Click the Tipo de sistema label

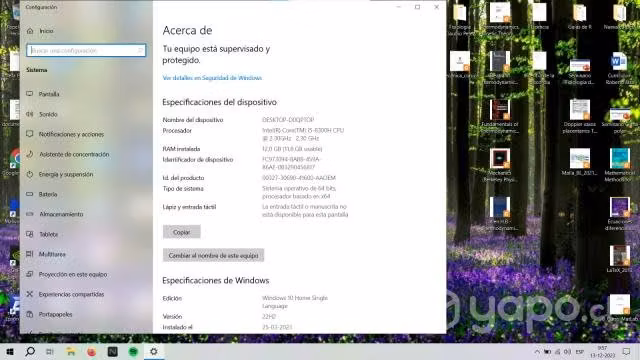click(x=183, y=189)
